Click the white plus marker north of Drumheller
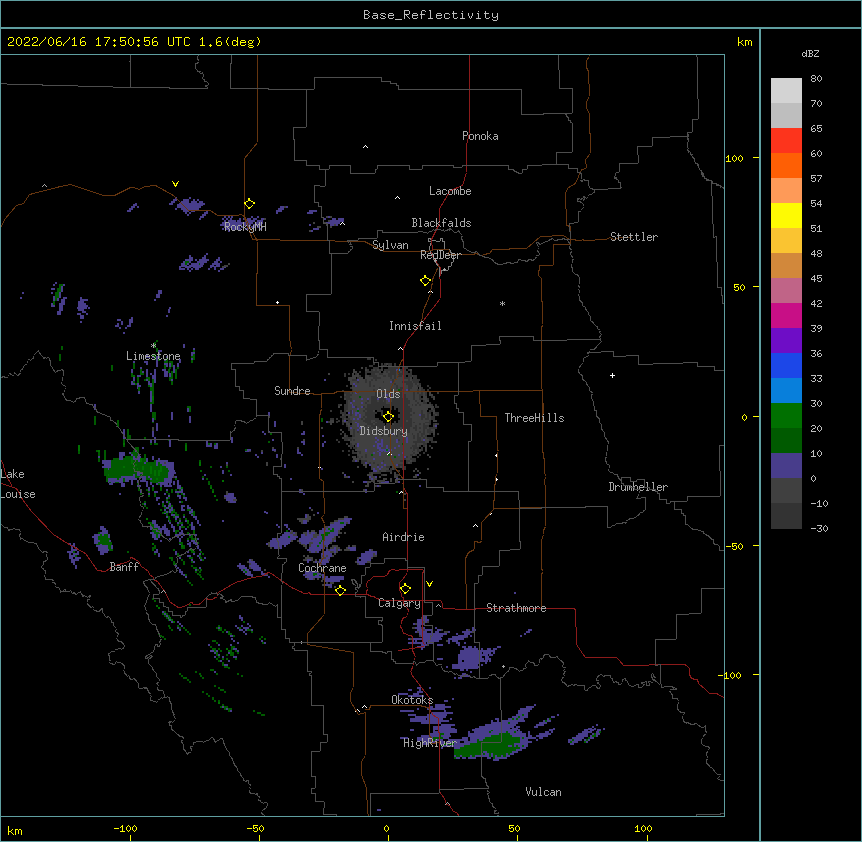The height and width of the screenshot is (842, 862). click(x=612, y=375)
